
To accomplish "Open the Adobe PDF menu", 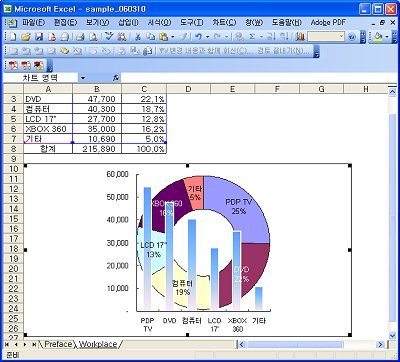I will tap(328, 23).
